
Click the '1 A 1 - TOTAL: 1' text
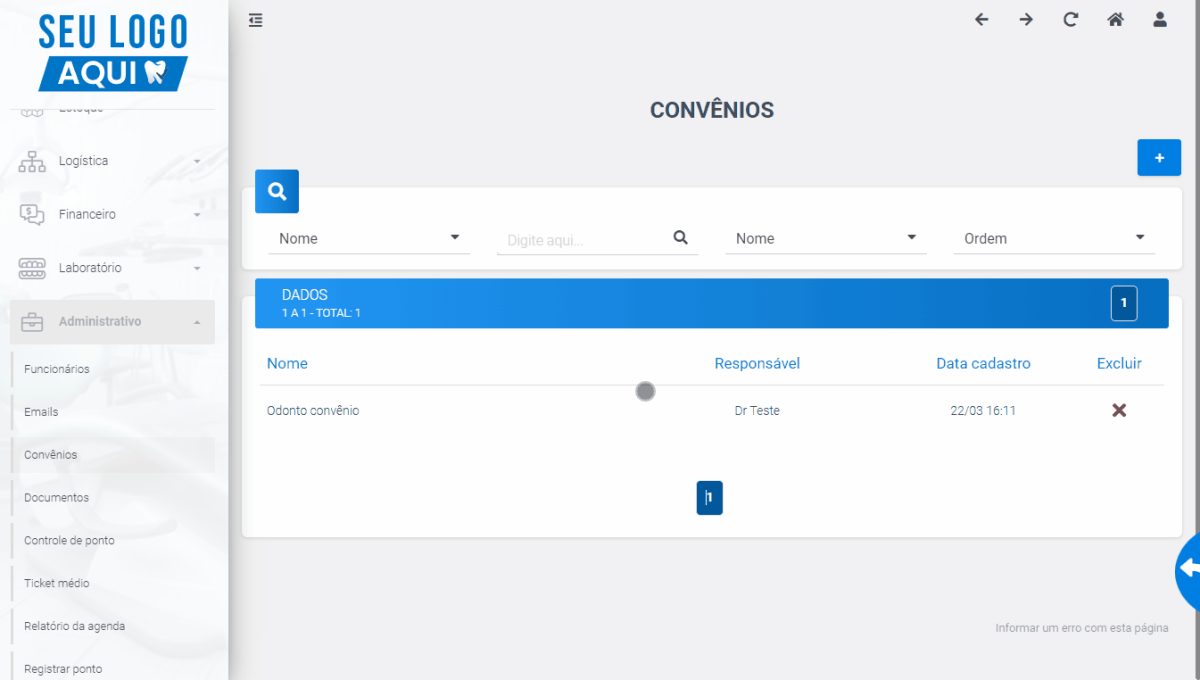coord(321,313)
